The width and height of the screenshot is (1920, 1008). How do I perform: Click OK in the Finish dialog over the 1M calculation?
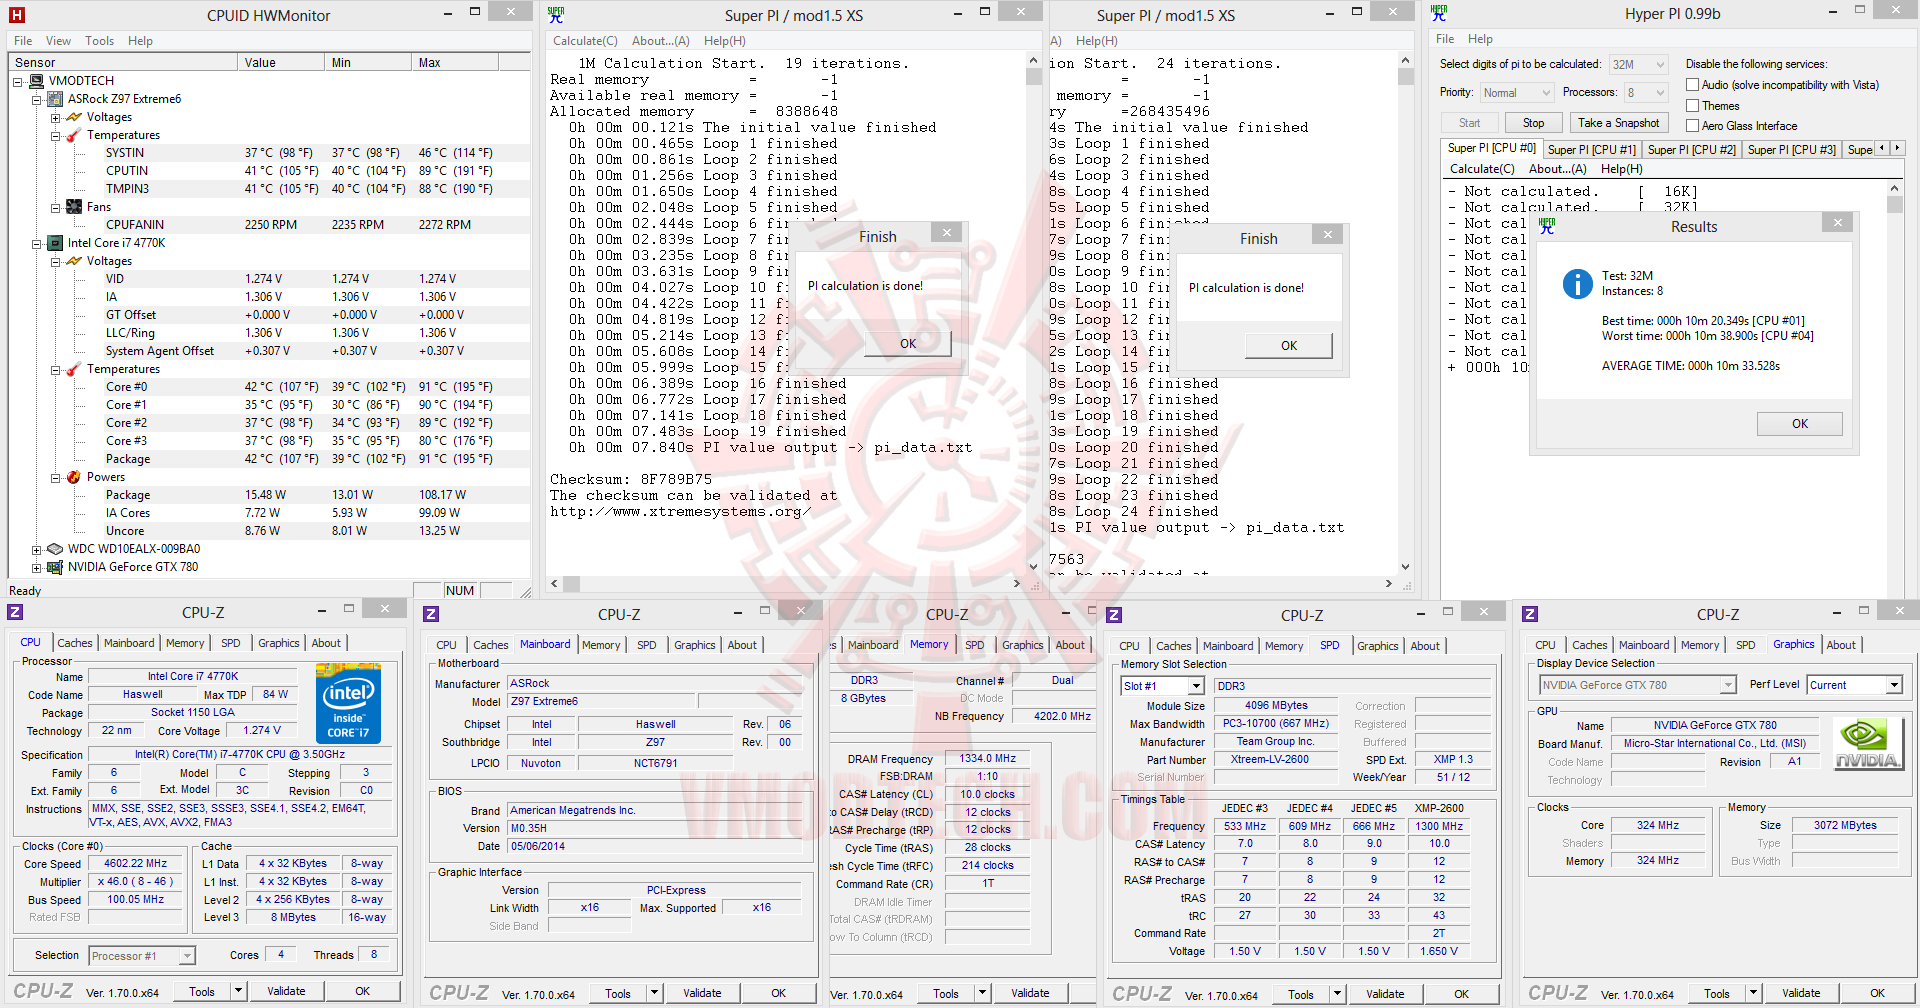[907, 344]
